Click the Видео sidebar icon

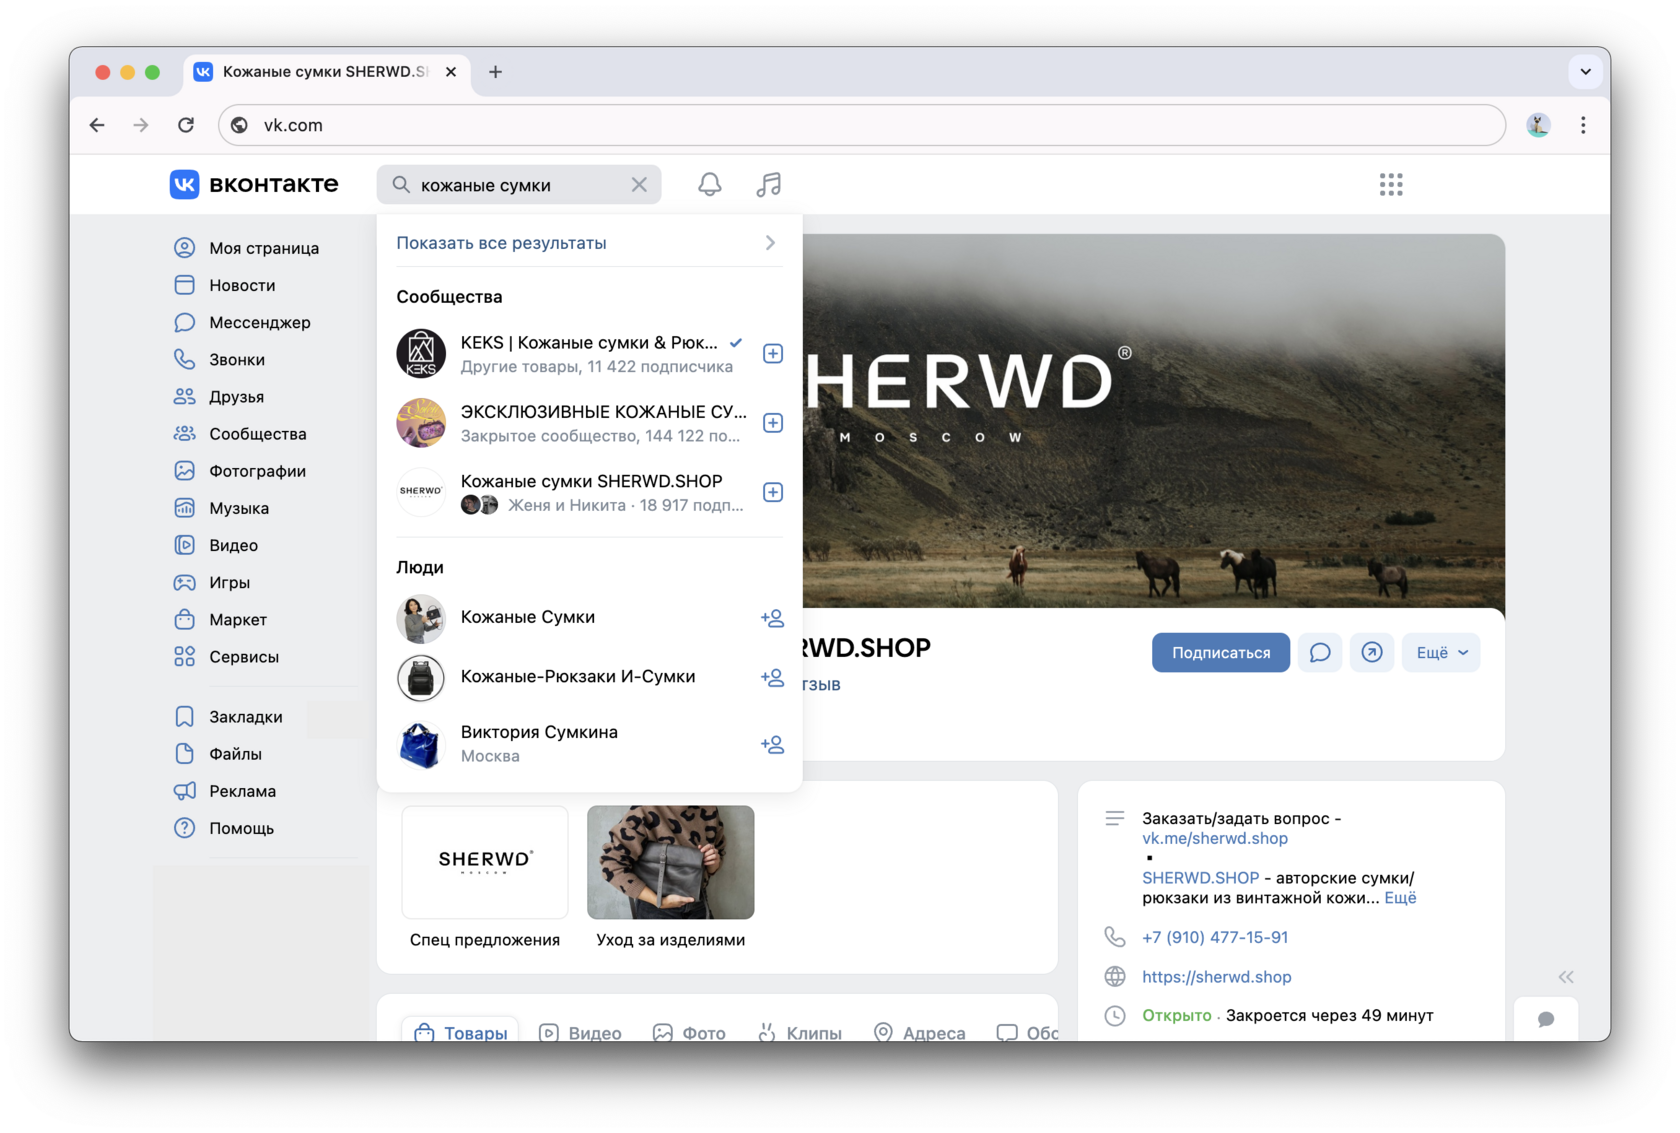[184, 545]
